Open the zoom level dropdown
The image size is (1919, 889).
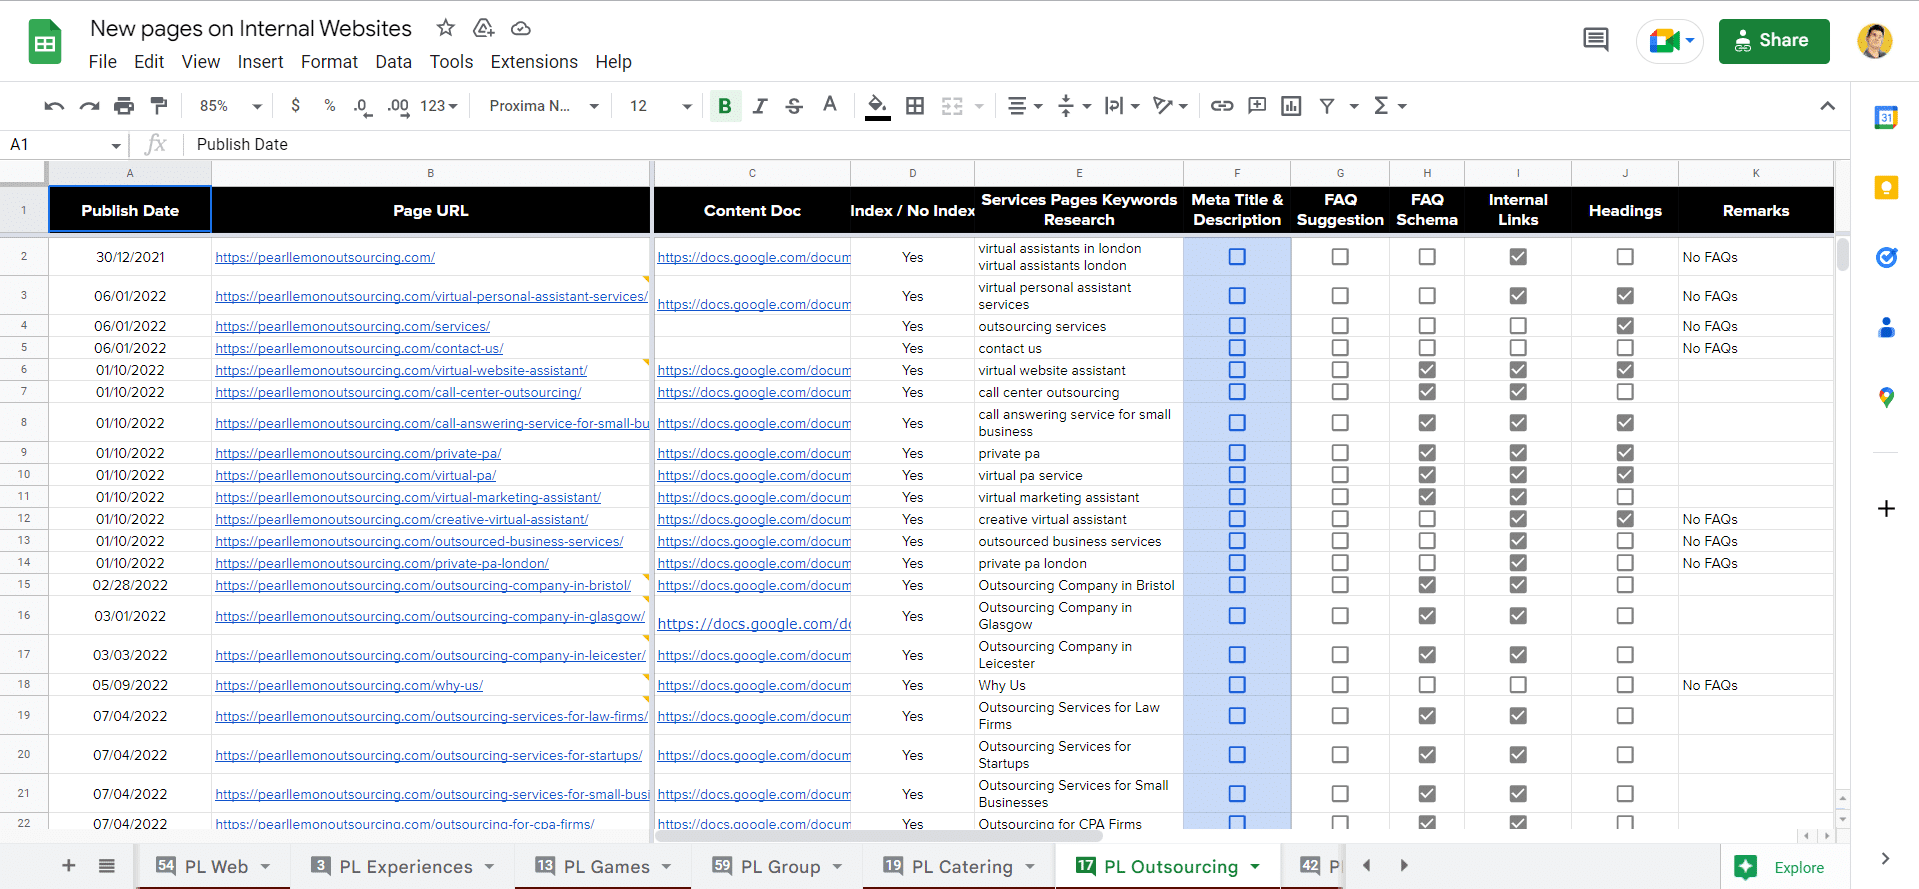click(230, 106)
